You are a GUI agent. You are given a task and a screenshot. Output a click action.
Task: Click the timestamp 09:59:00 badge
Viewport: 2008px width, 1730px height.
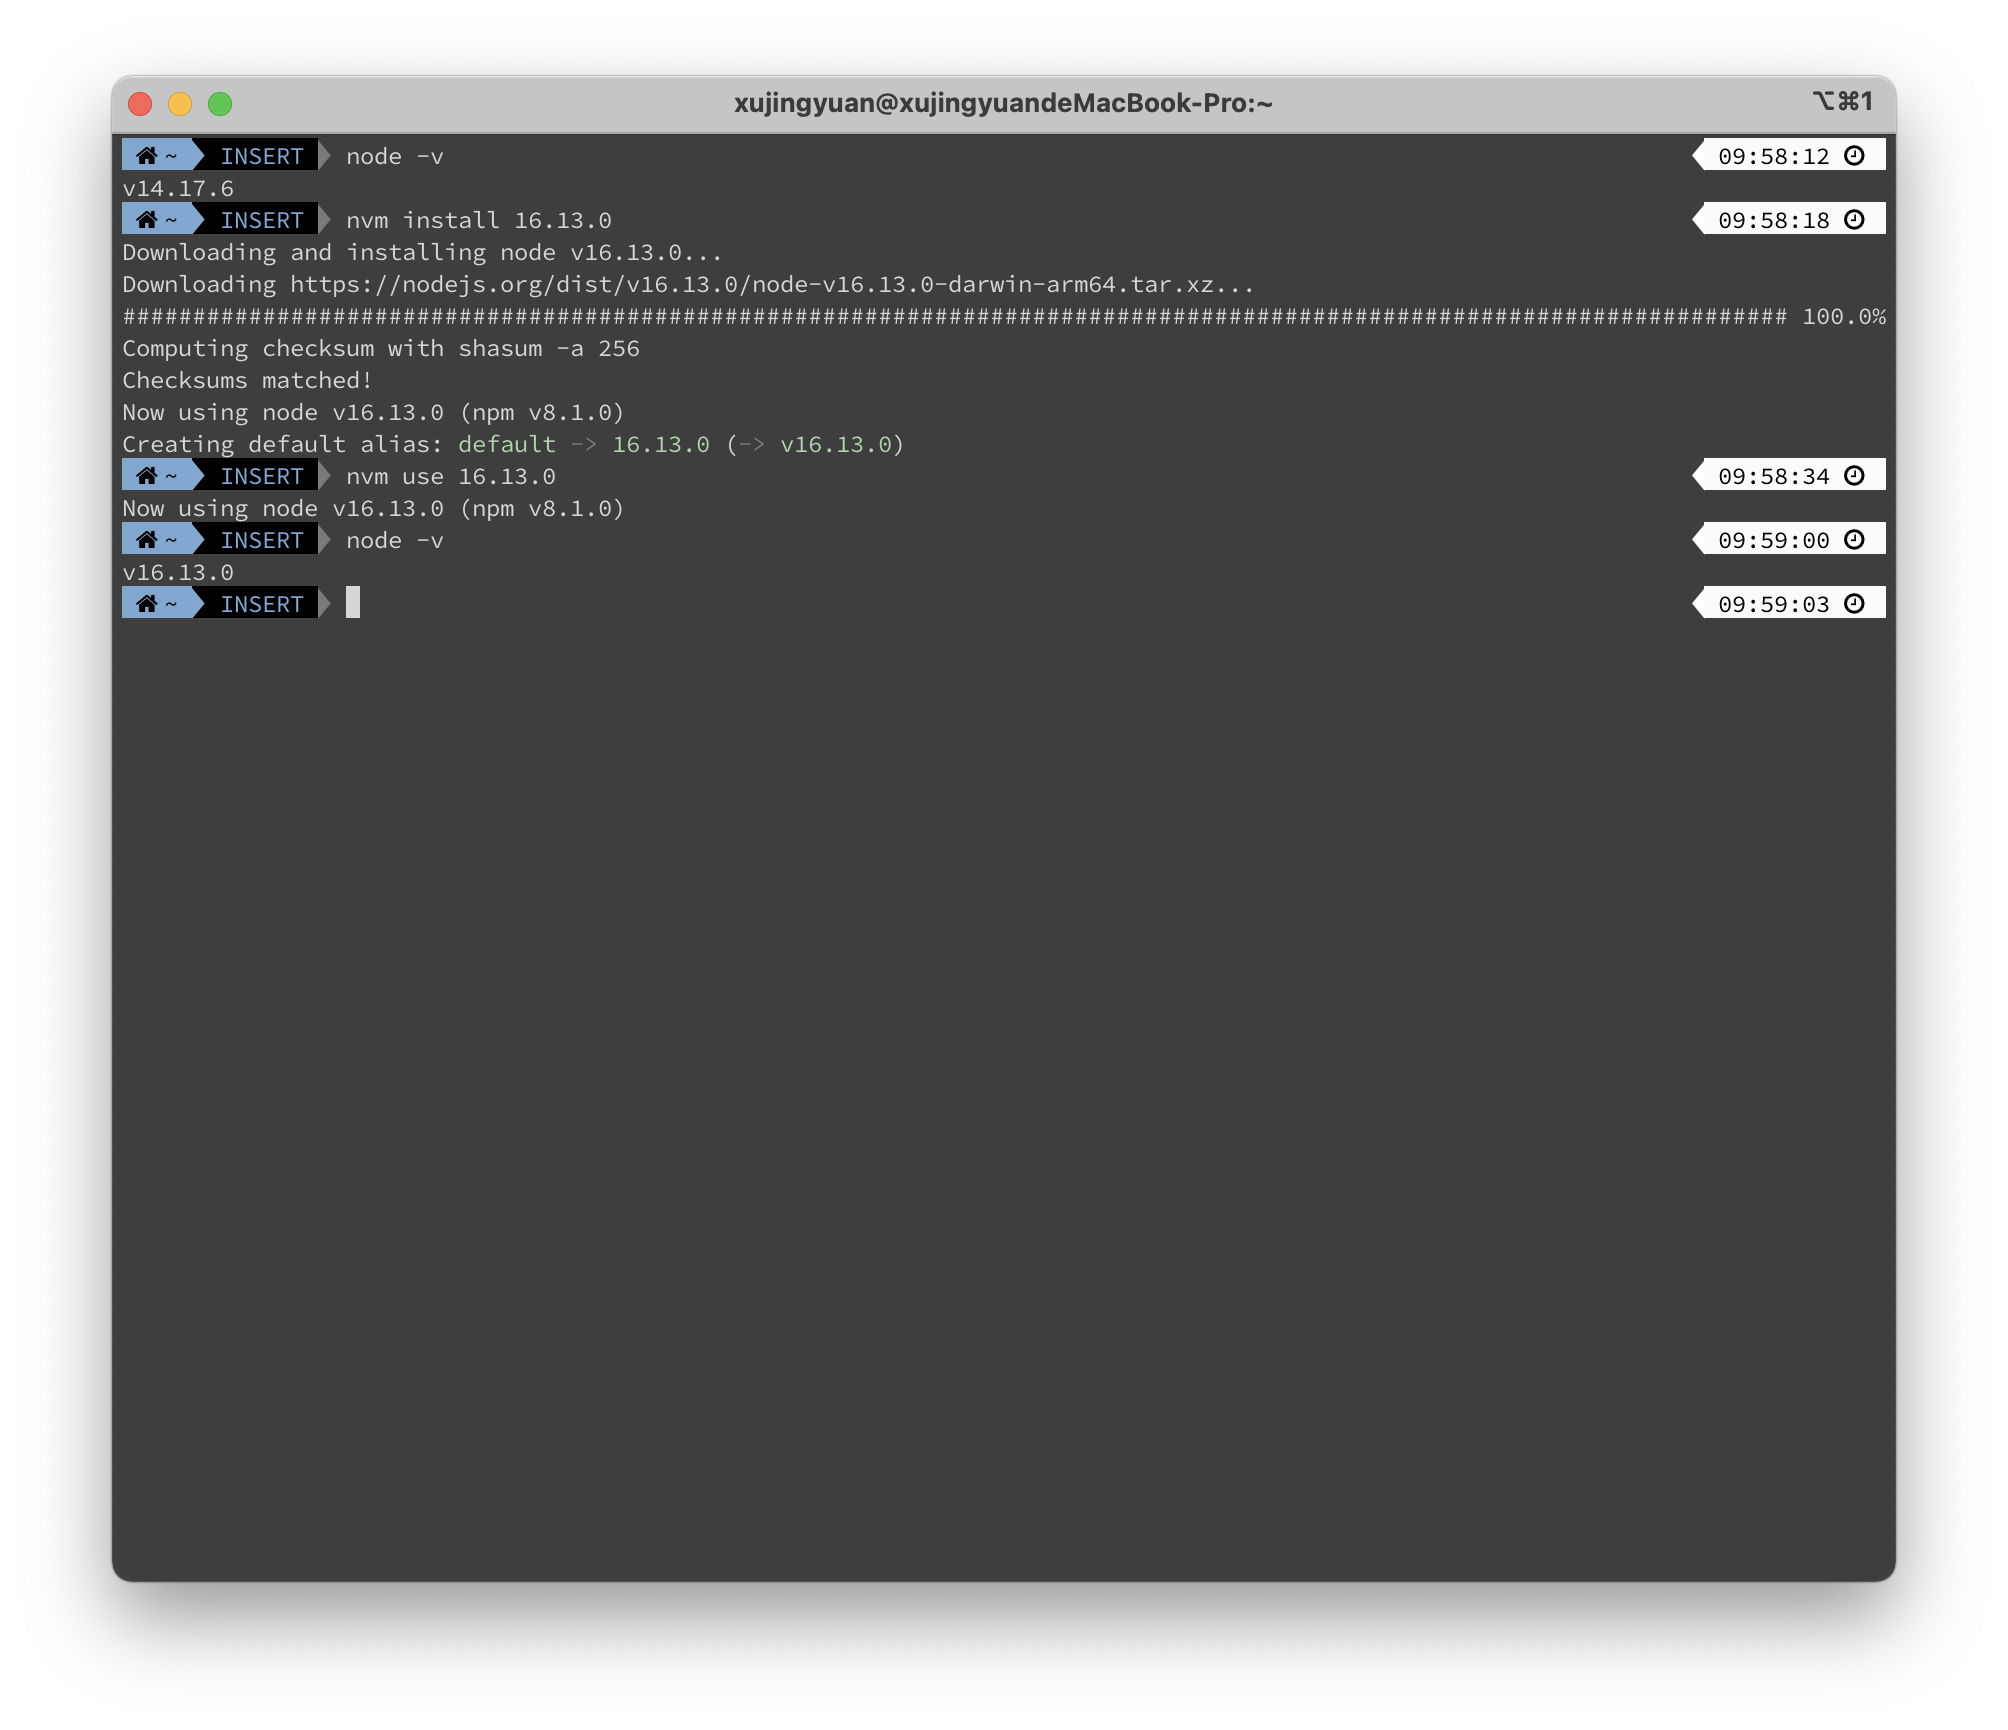click(x=1773, y=540)
